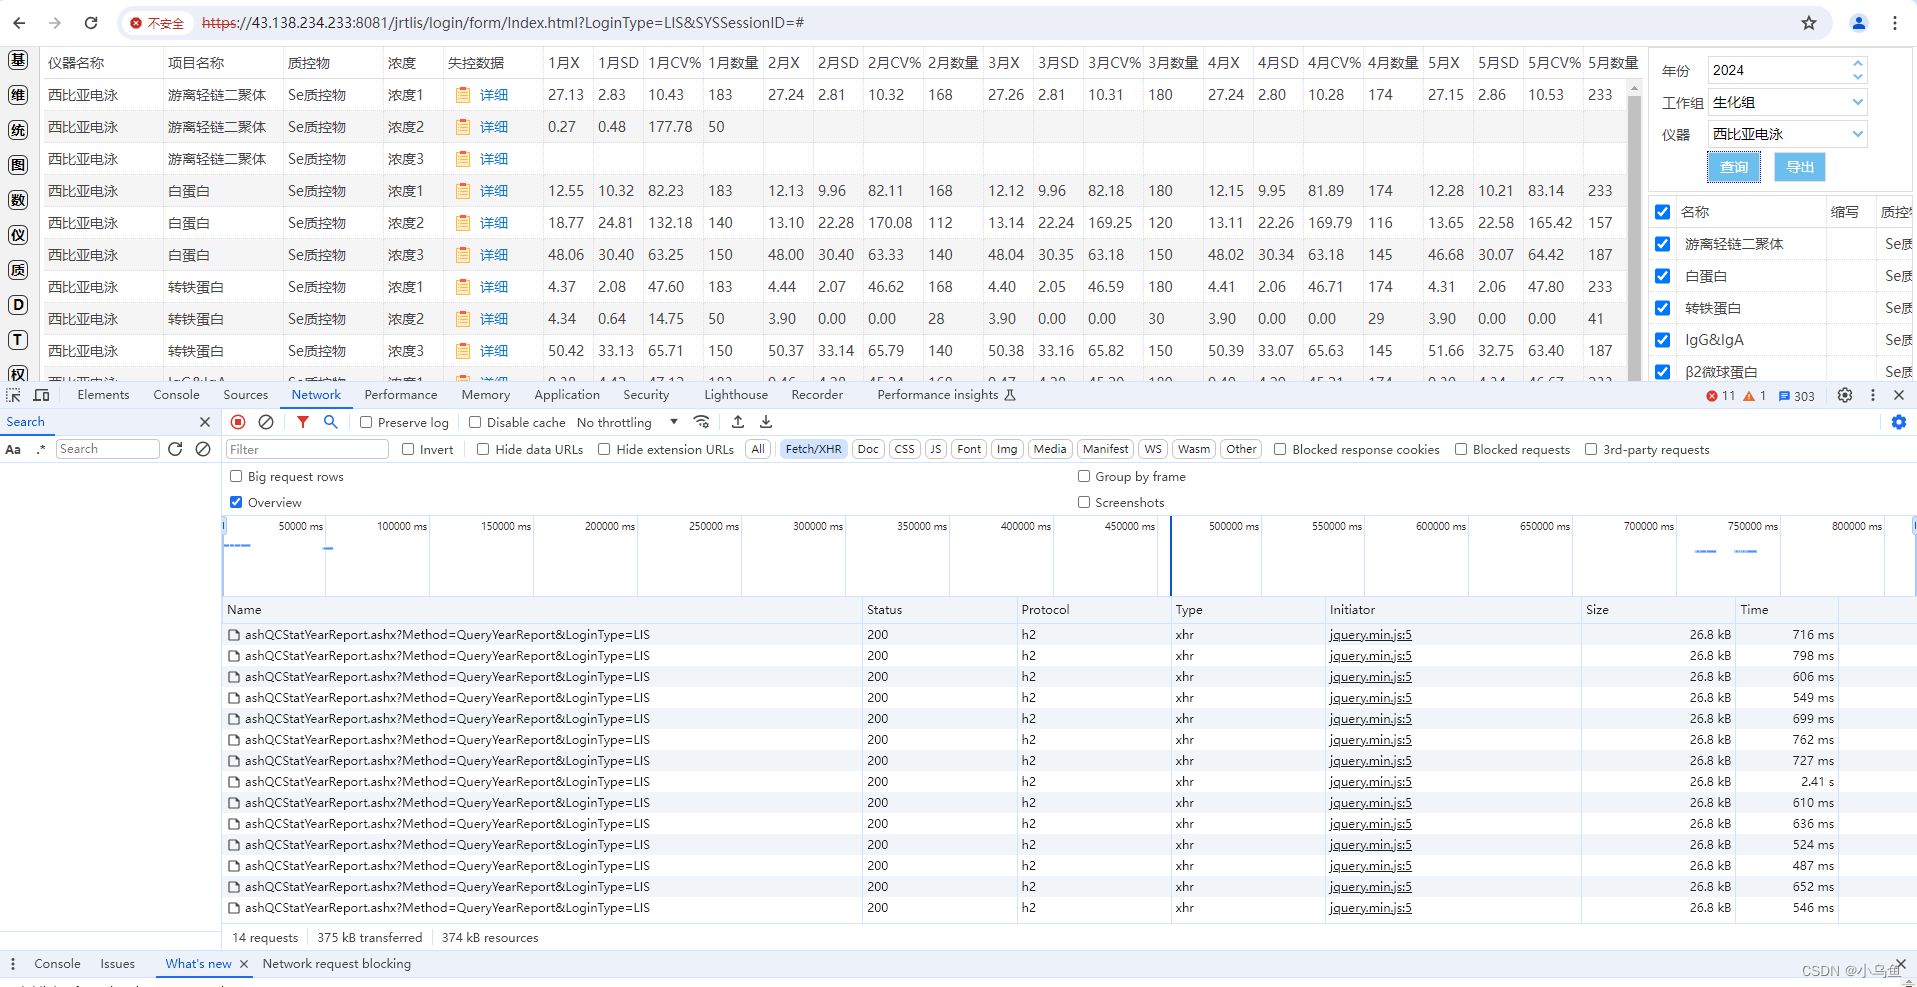This screenshot has width=1917, height=987.
Task: Open the Lighthouse tab
Action: (x=736, y=395)
